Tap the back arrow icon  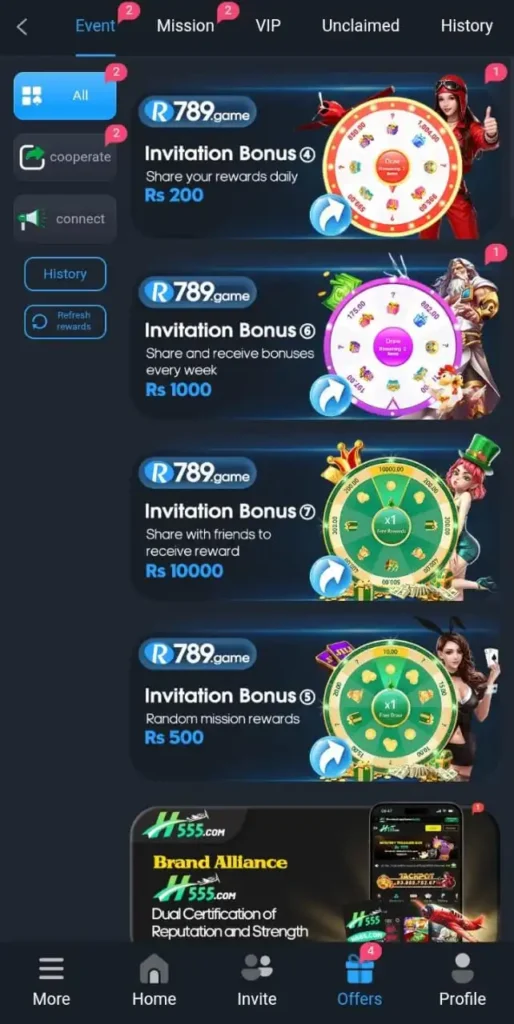point(22,27)
